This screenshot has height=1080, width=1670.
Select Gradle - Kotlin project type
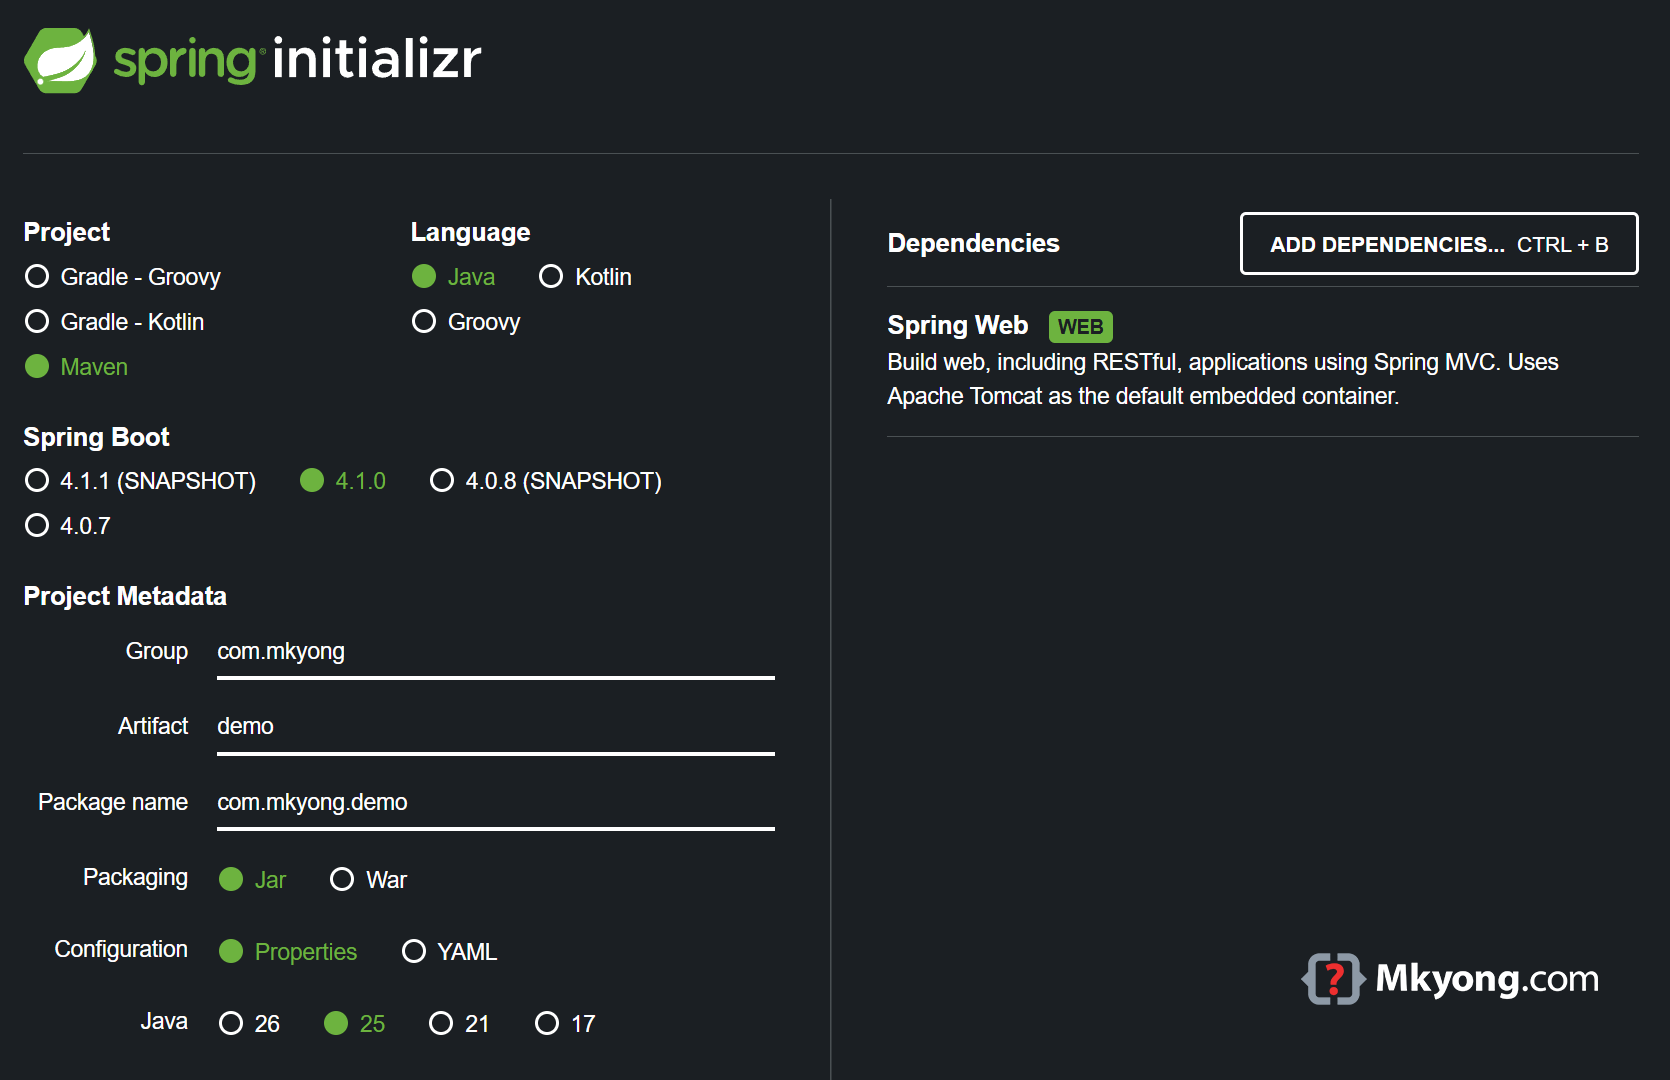pos(115,322)
